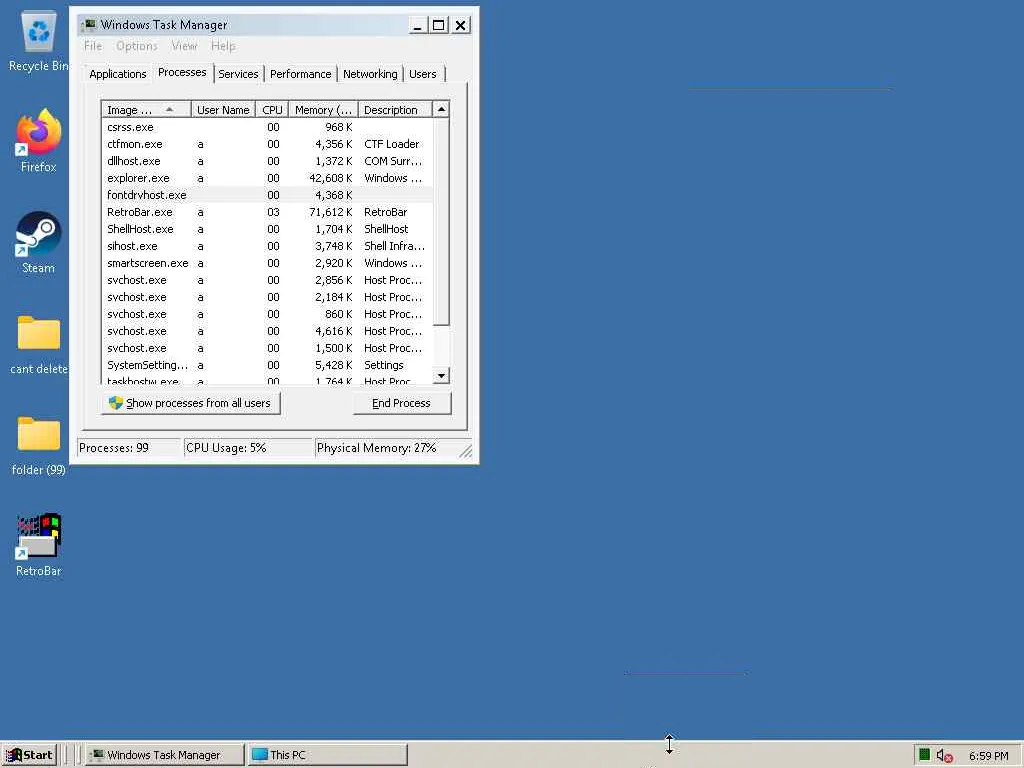This screenshot has height=768, width=1024.
Task: Open the muted volume tray icon
Action: coord(944,756)
